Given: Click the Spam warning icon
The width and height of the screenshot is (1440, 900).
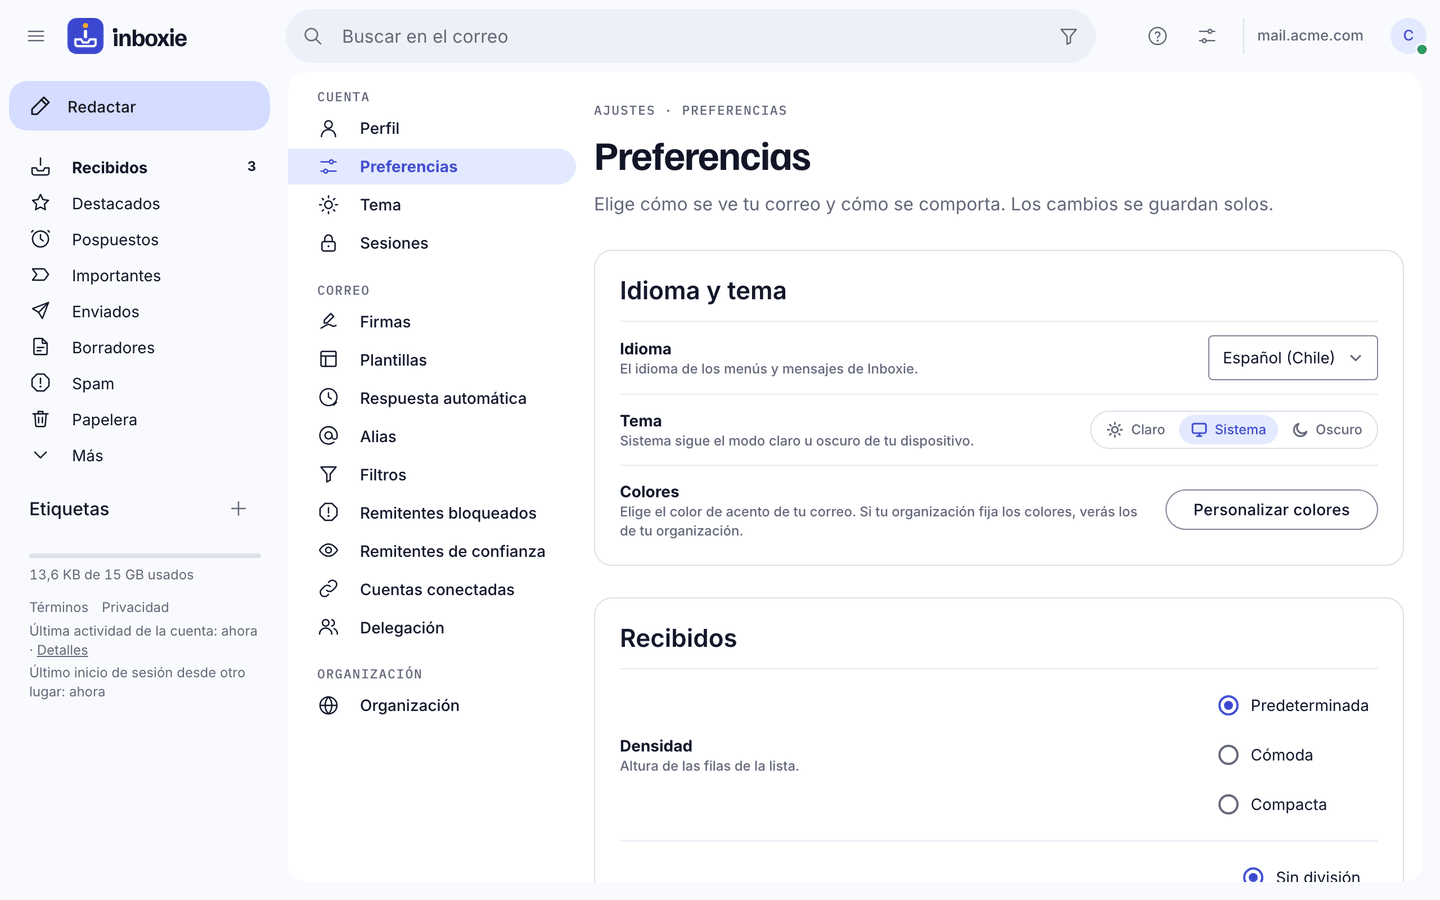Looking at the screenshot, I should point(41,383).
